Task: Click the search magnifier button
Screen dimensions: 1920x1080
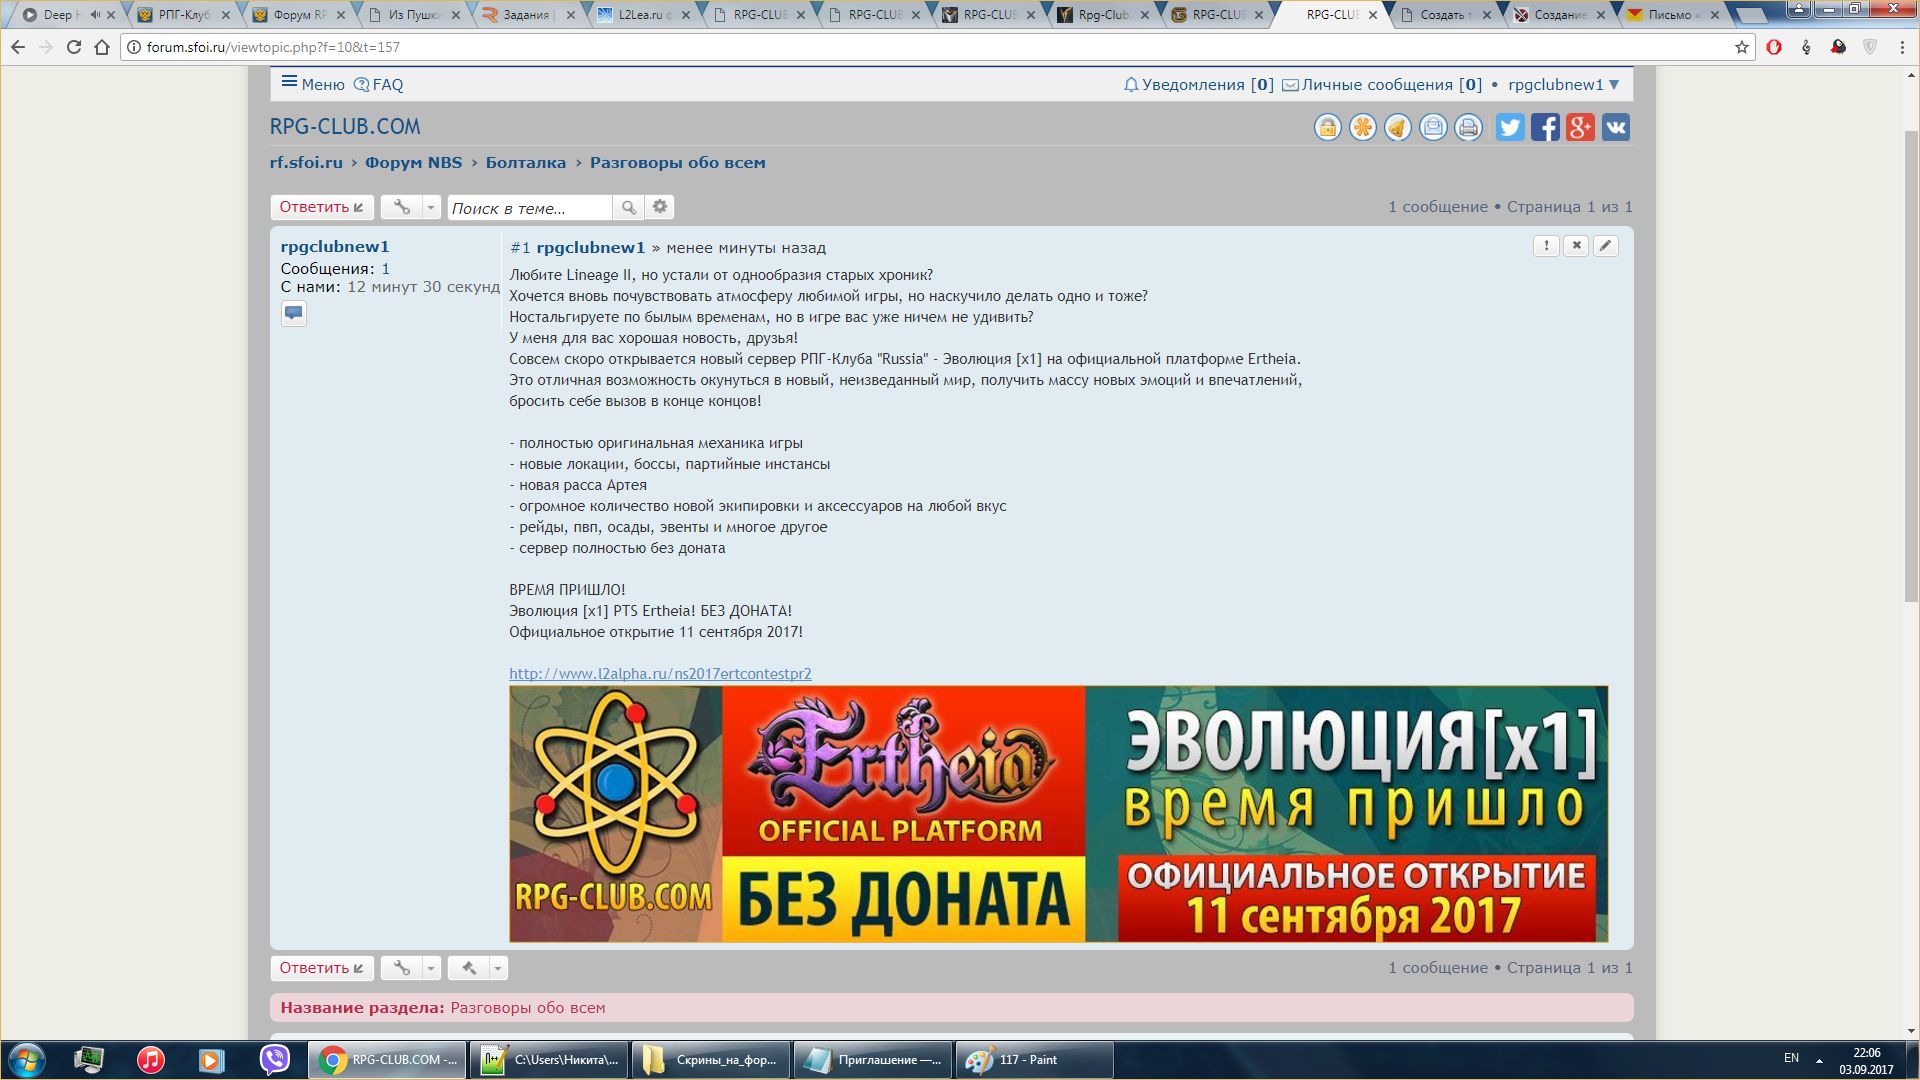Action: [628, 207]
